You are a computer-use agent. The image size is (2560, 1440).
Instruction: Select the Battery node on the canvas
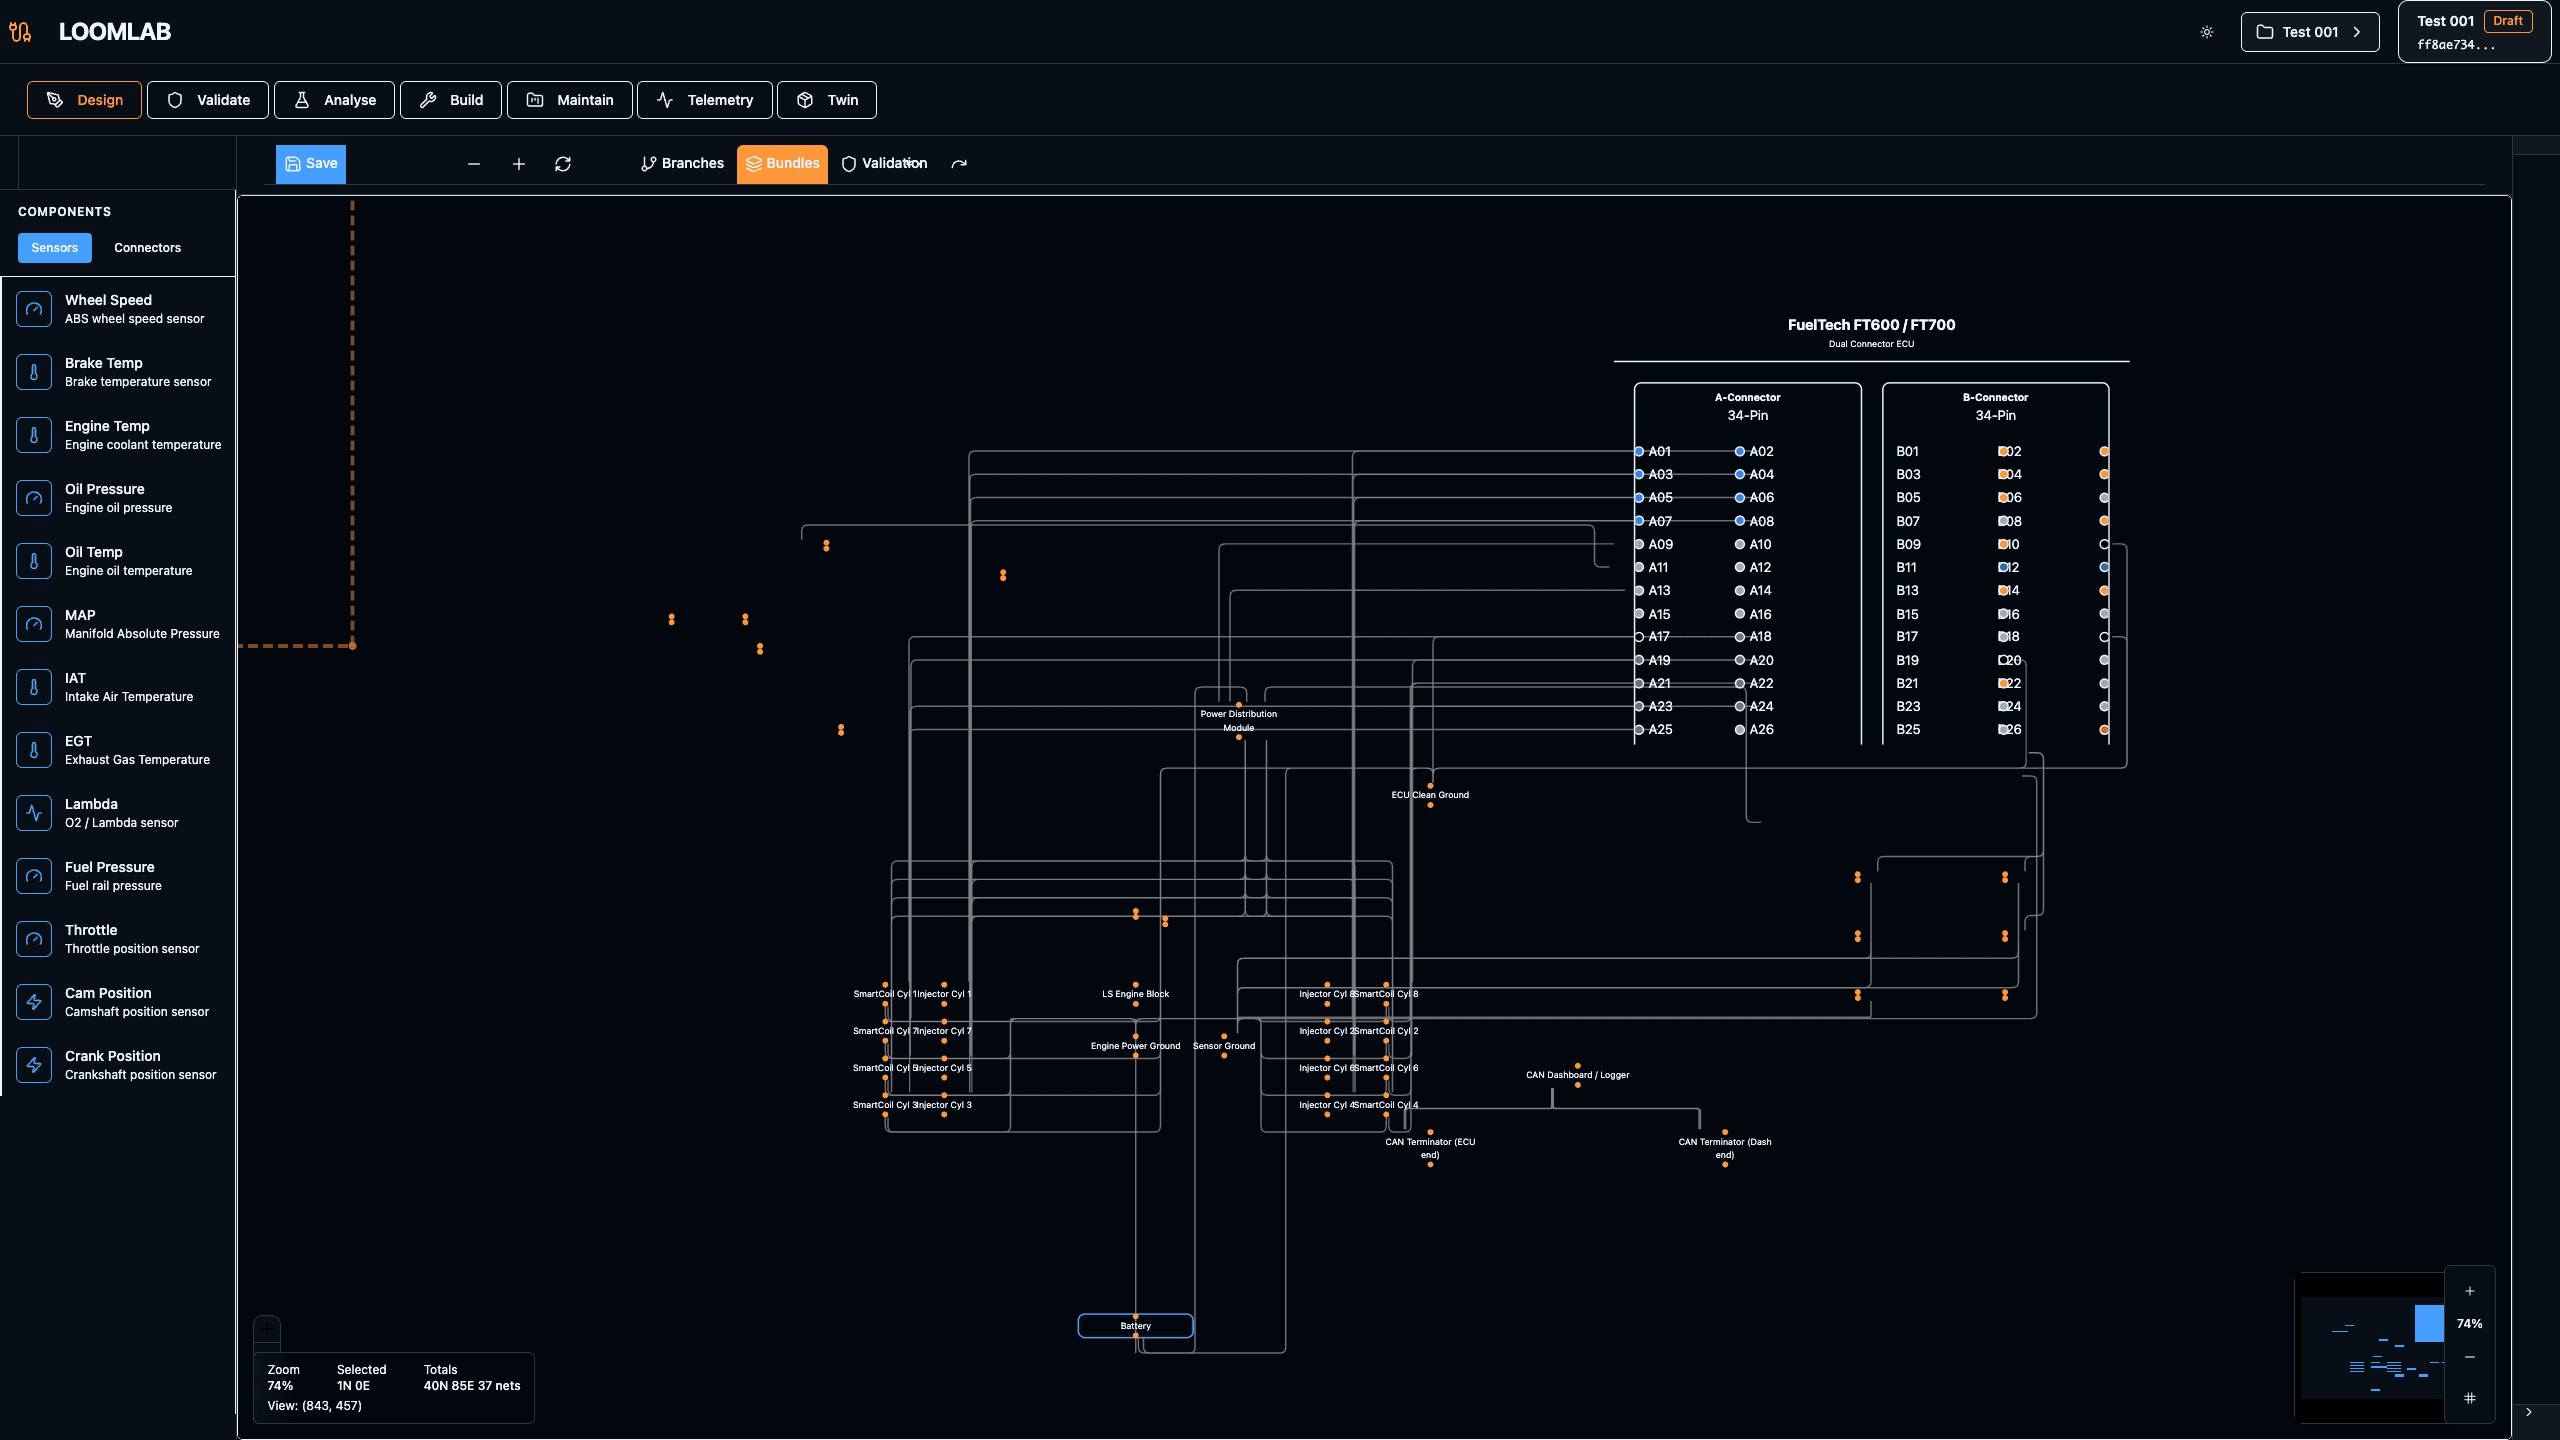click(x=1135, y=1325)
